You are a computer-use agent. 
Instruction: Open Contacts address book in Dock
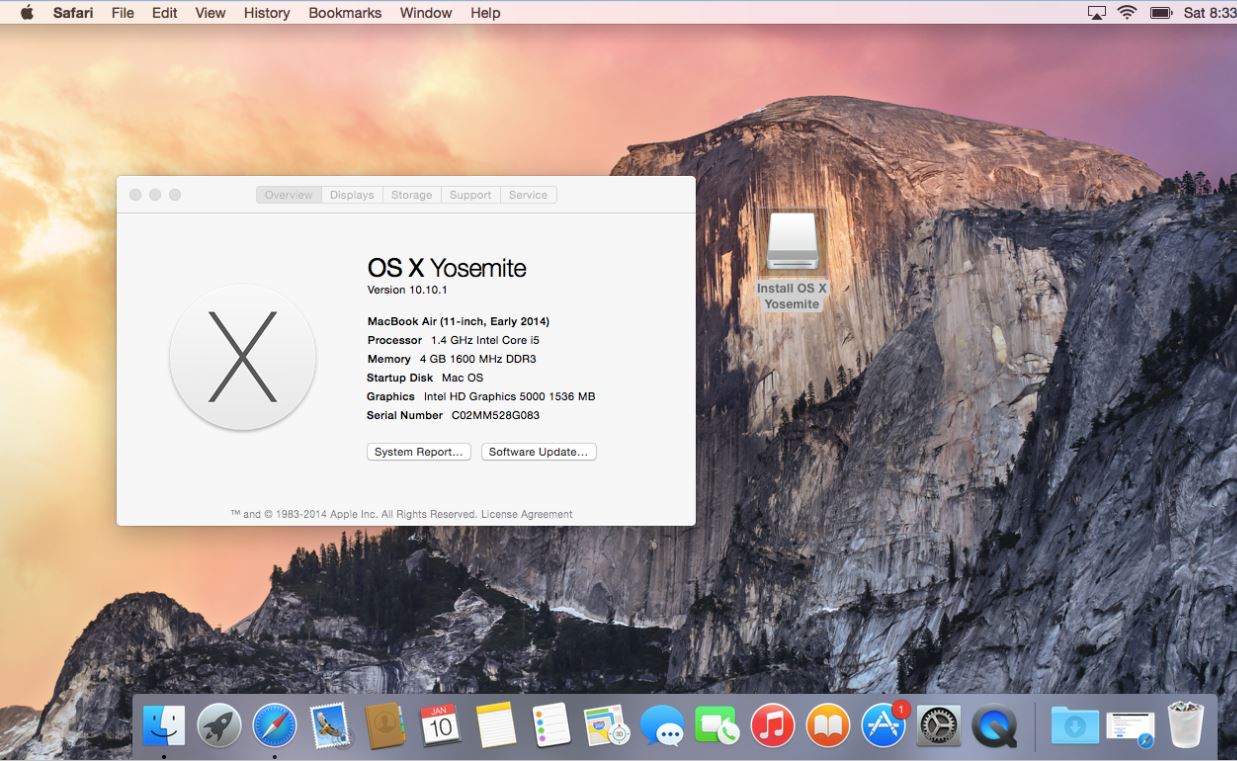pos(384,726)
